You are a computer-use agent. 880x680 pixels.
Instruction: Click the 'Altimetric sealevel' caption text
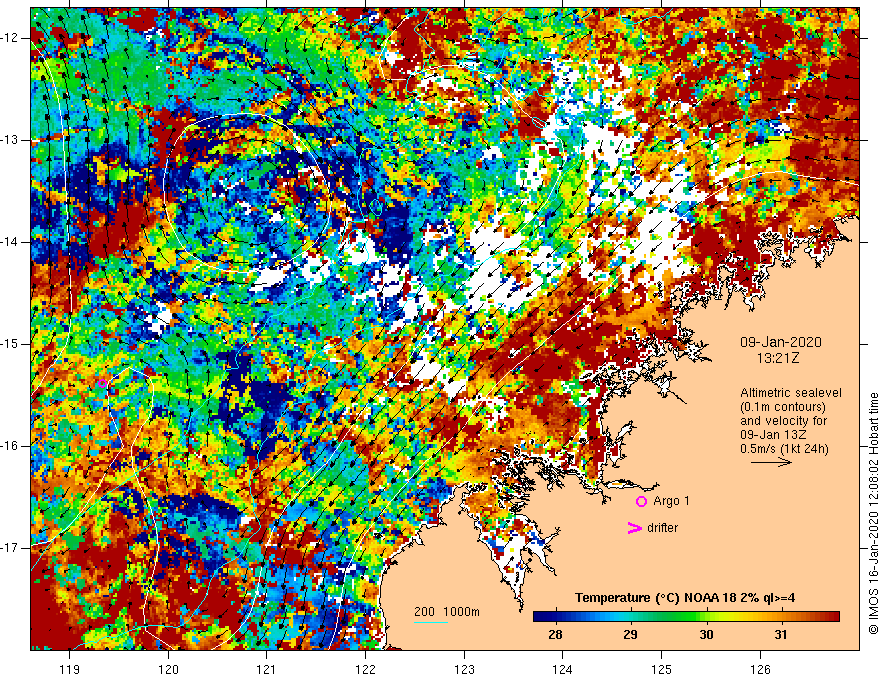[x=791, y=393]
